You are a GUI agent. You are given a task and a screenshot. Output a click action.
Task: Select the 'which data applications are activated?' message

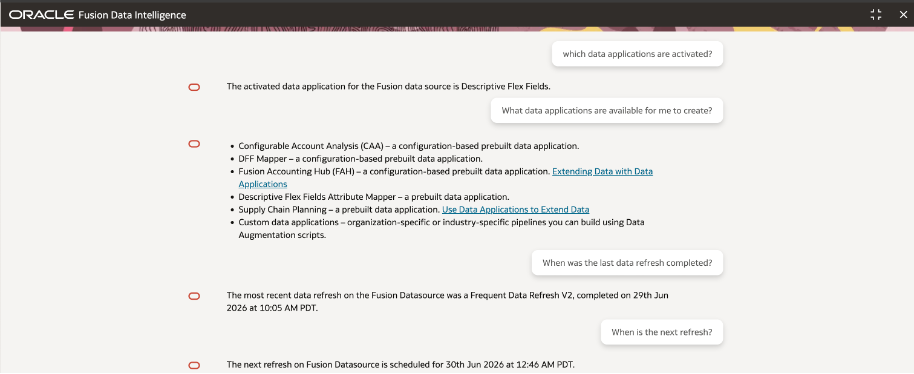(637, 54)
